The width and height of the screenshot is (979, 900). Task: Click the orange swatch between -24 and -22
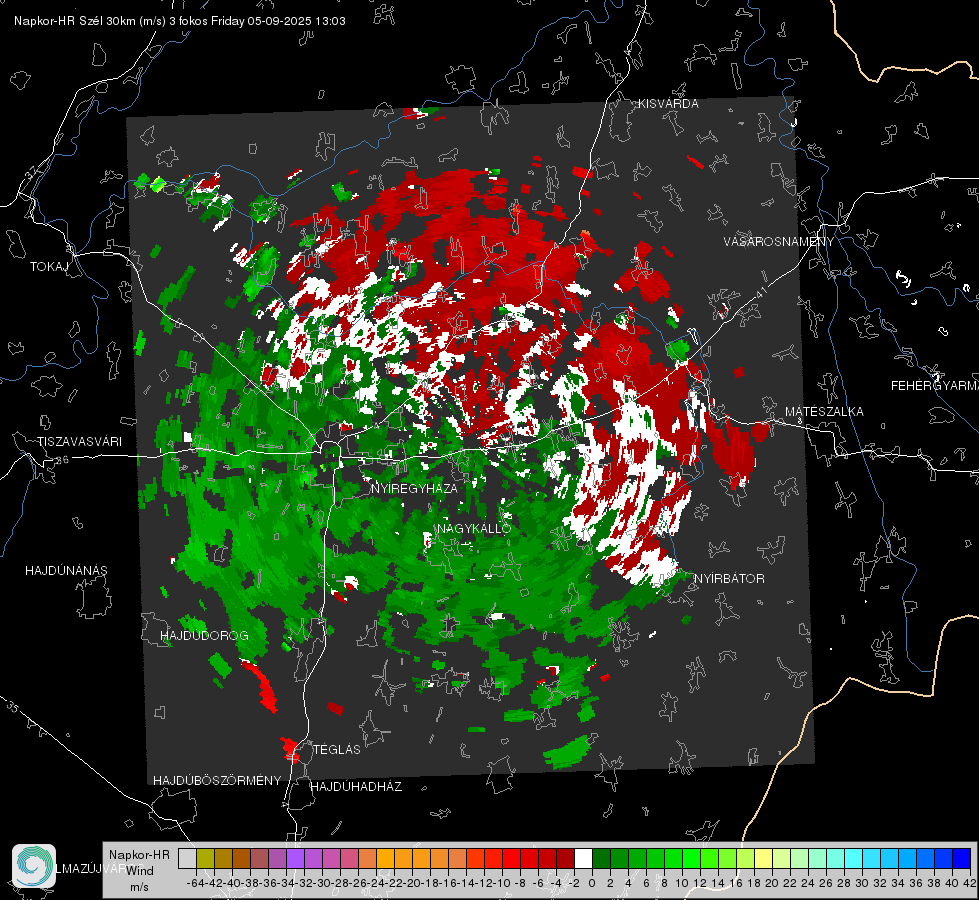tap(385, 859)
